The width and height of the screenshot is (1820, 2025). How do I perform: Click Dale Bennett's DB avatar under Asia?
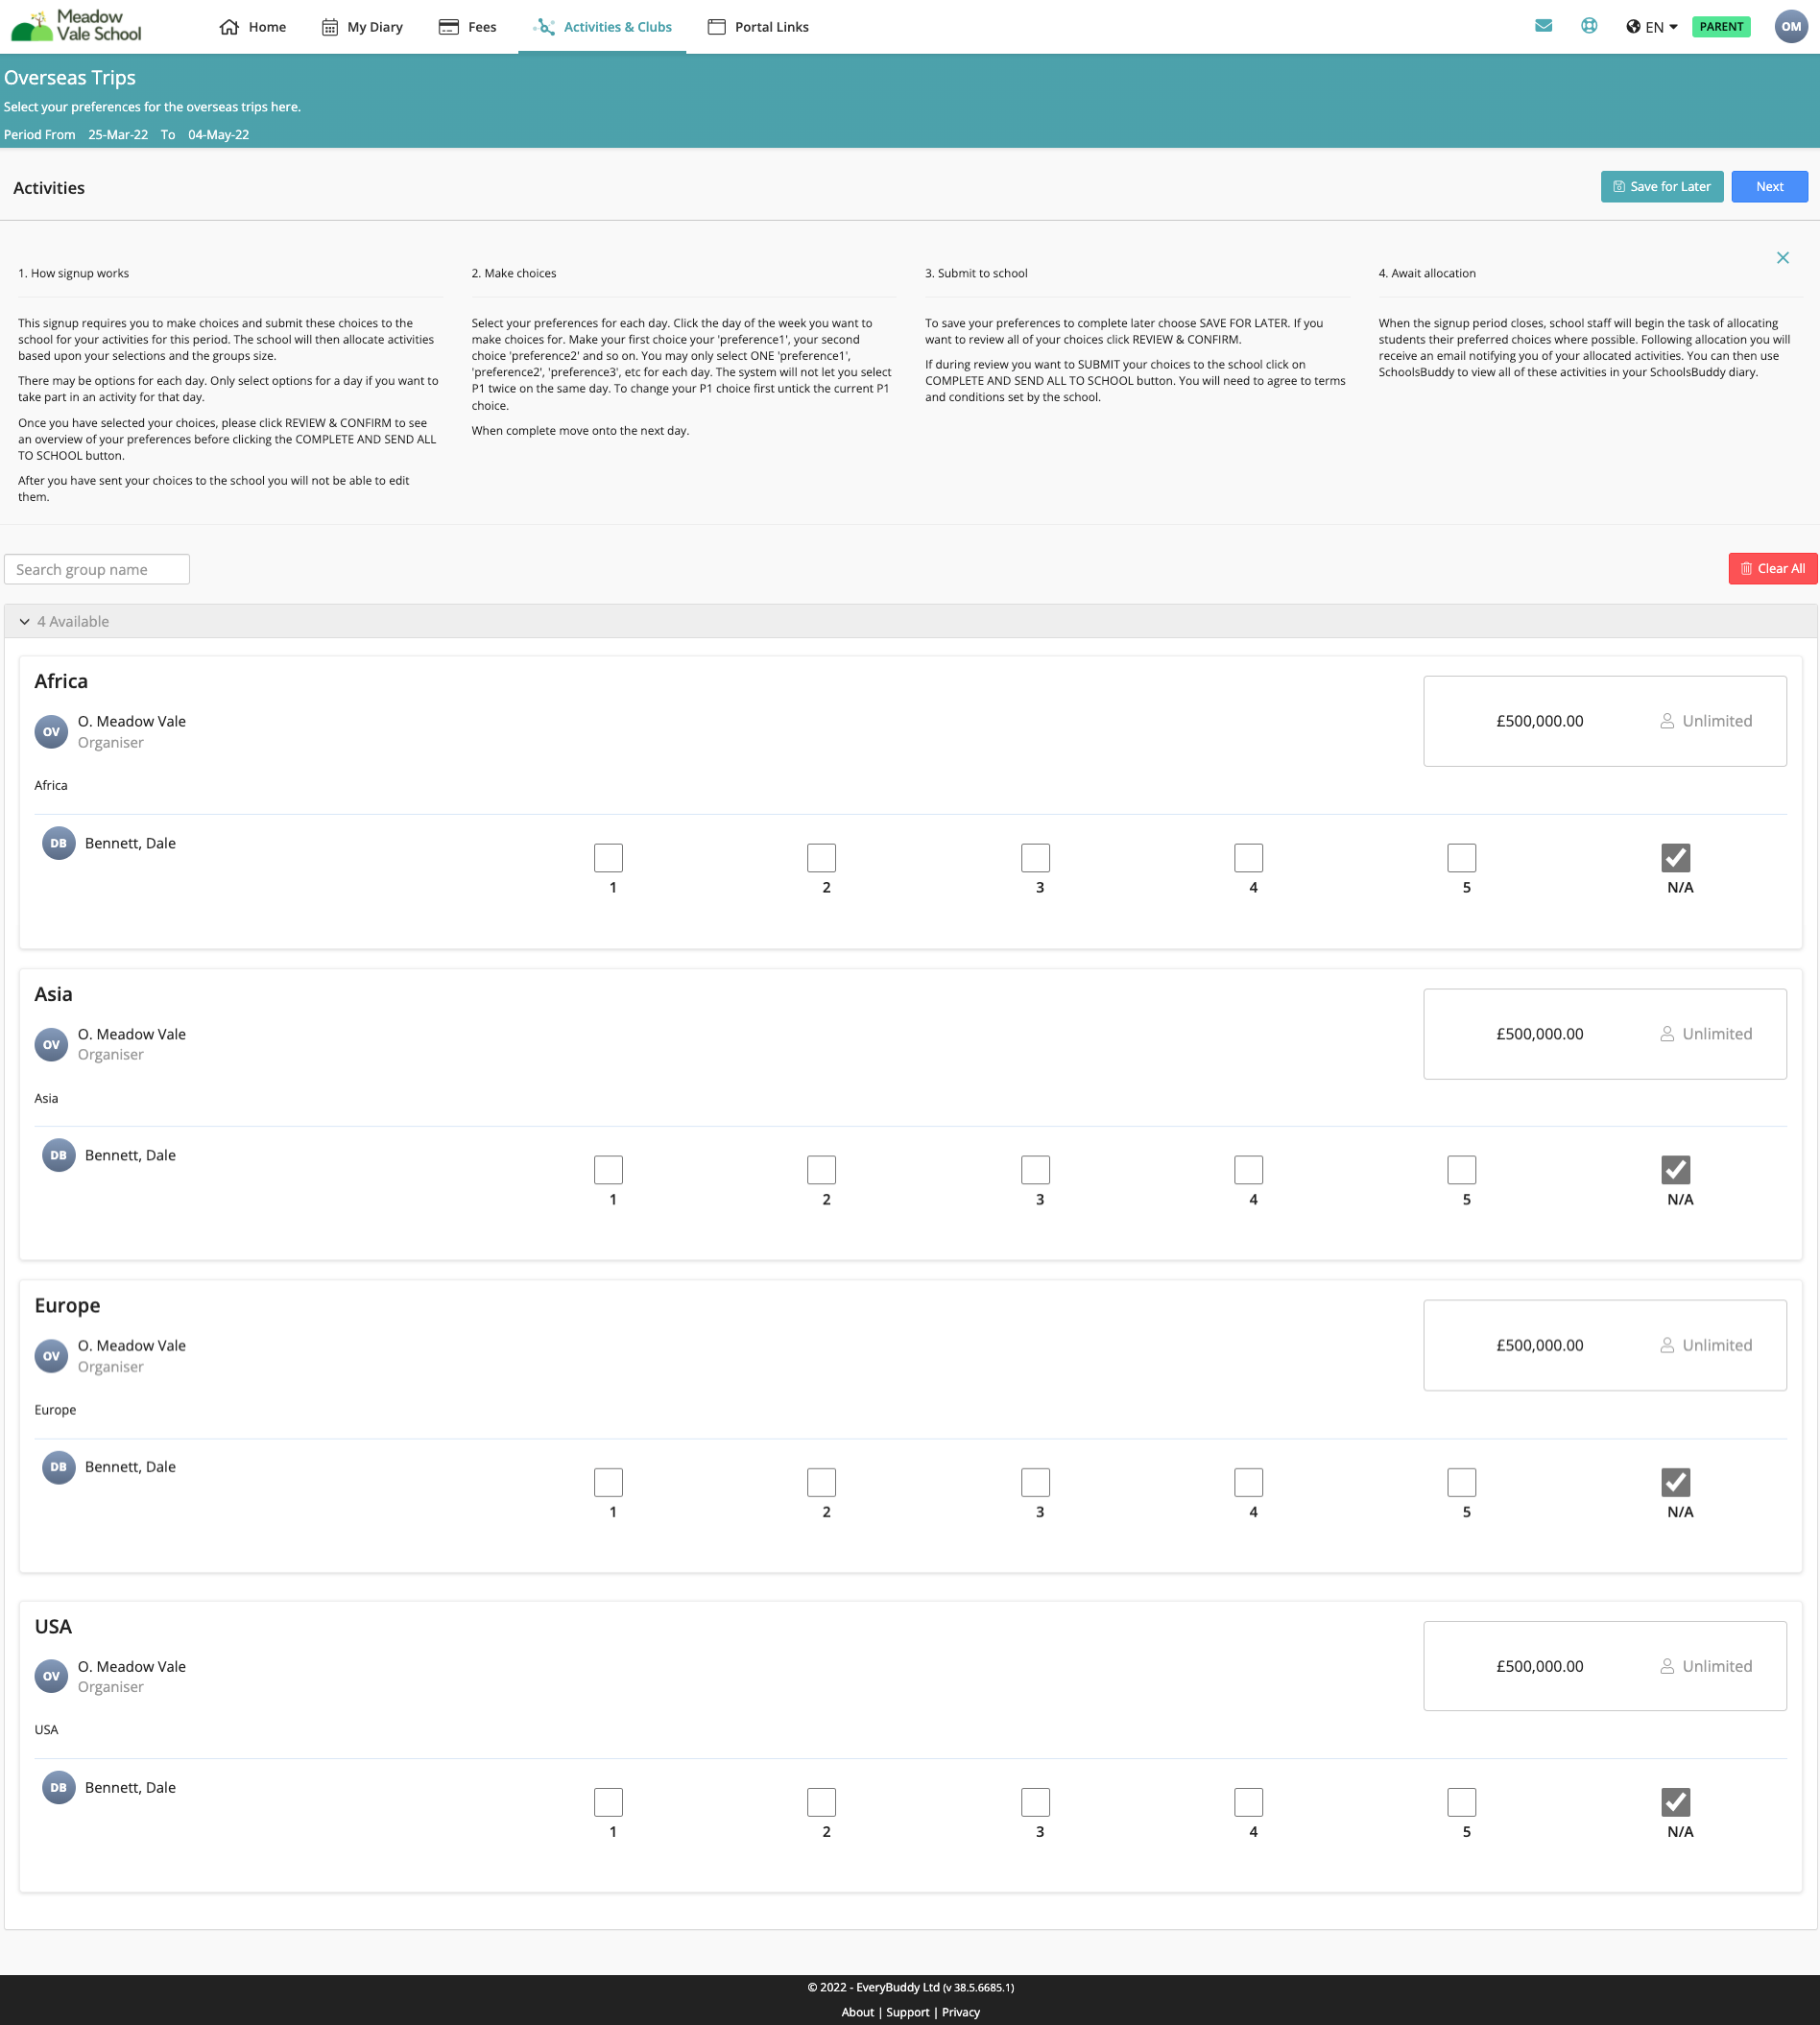[59, 1155]
